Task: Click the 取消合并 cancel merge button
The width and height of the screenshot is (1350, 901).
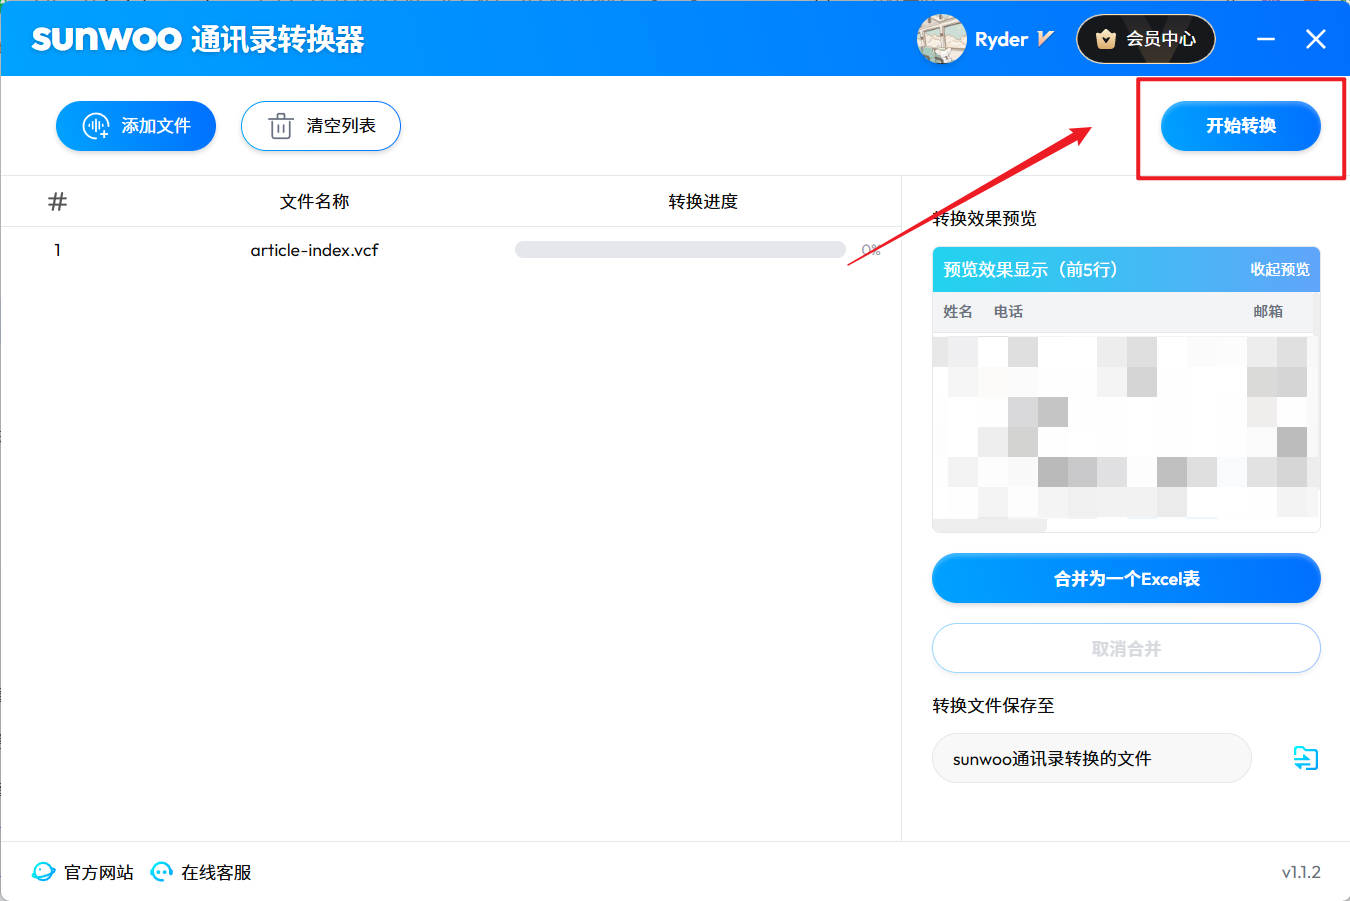Action: [1126, 648]
